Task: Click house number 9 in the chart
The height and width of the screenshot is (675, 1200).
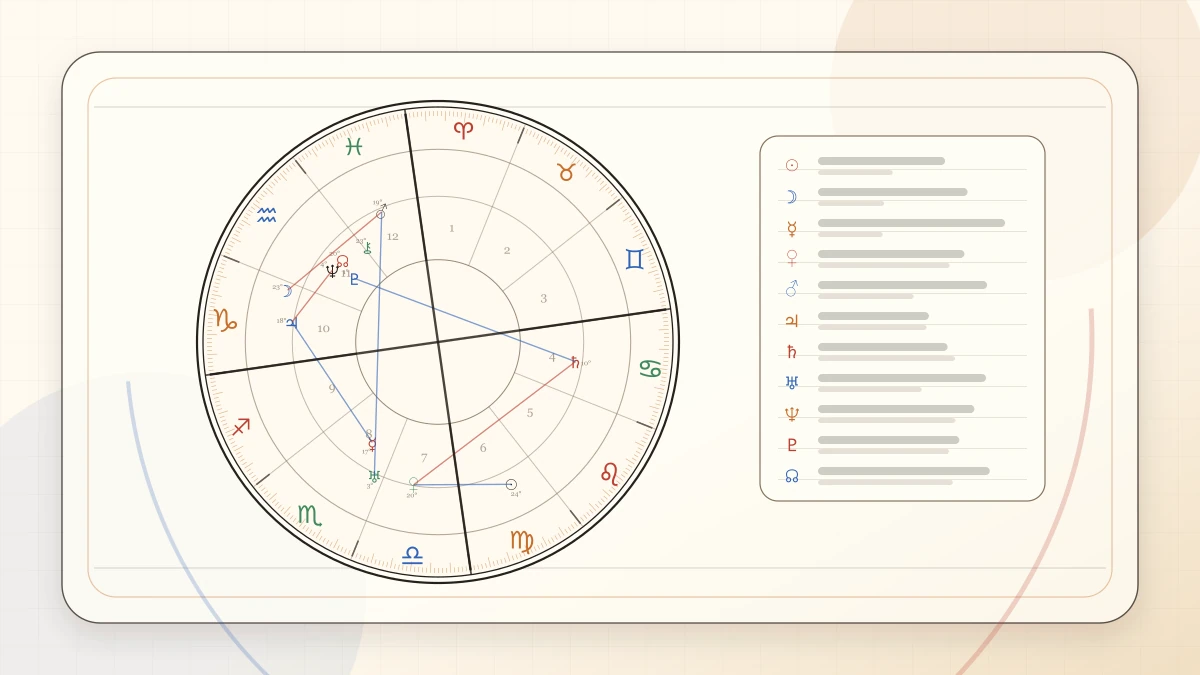Action: [332, 389]
